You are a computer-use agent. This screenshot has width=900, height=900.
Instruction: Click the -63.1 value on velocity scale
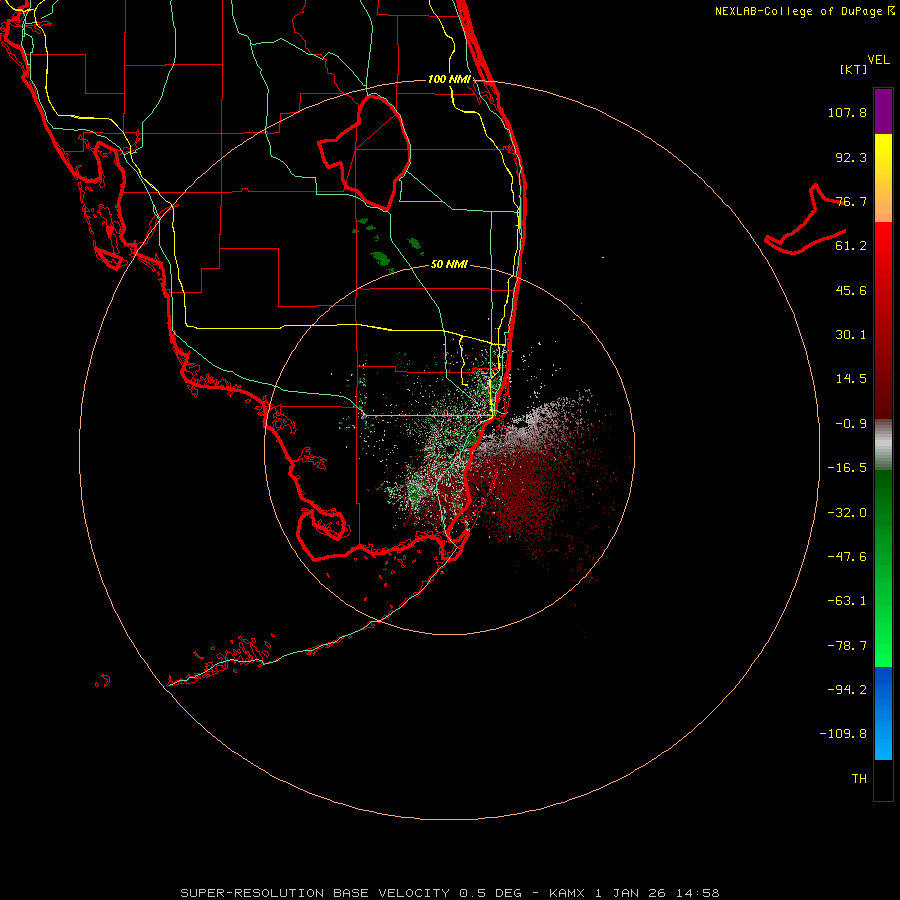(x=847, y=601)
